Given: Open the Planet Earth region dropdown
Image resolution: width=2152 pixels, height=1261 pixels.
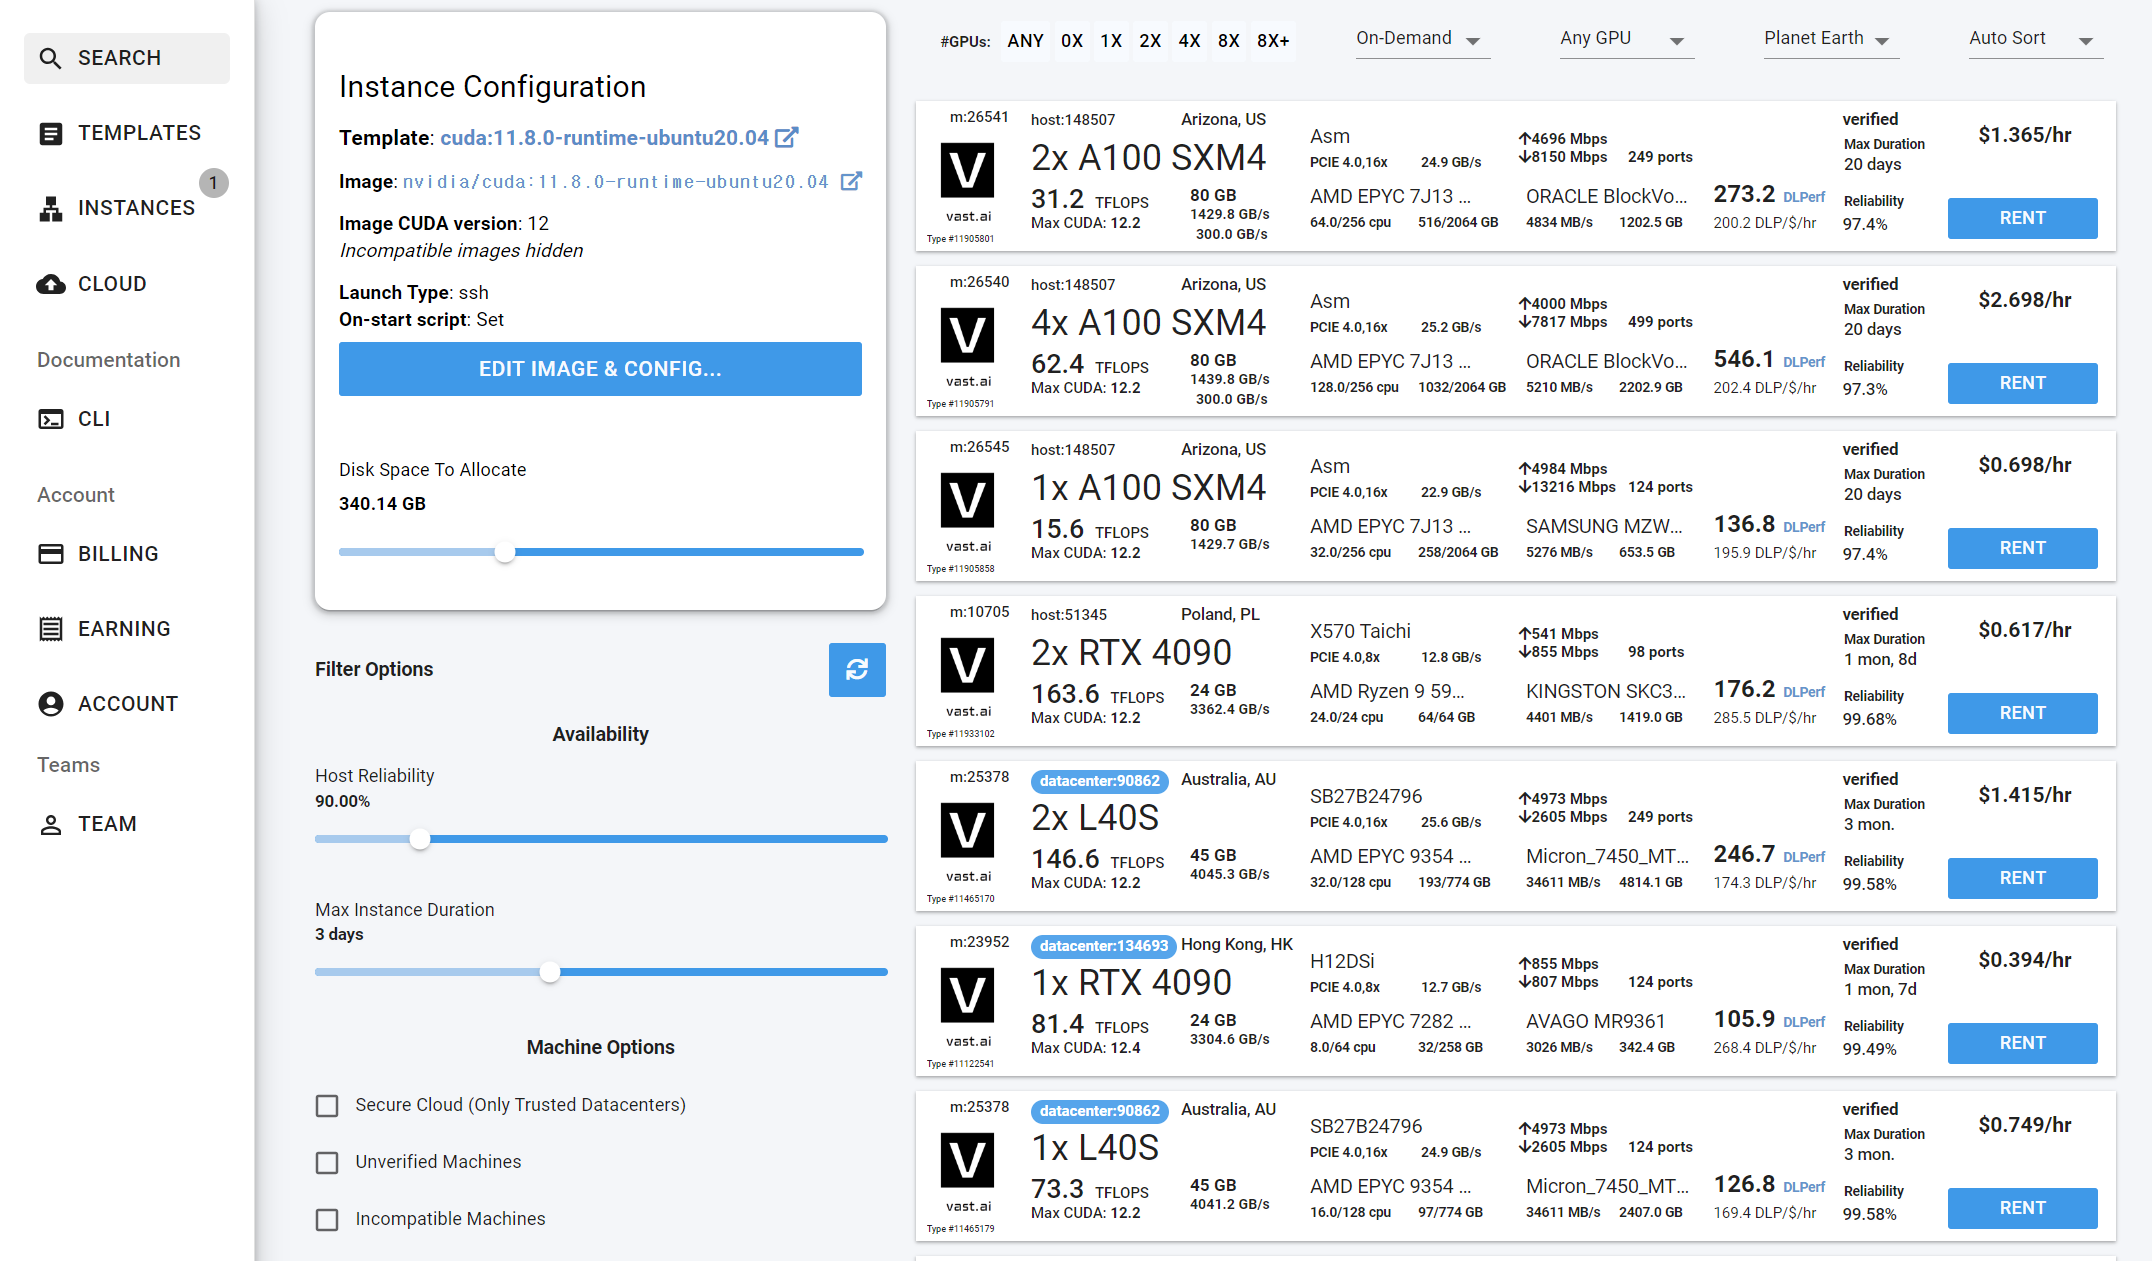Looking at the screenshot, I should [x=1830, y=39].
